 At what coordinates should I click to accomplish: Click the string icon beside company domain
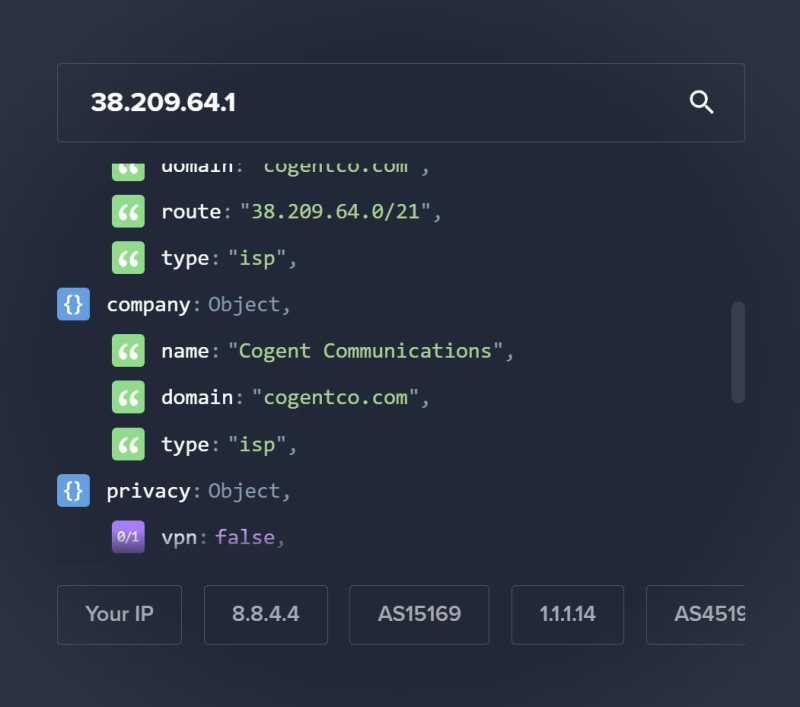tap(128, 398)
